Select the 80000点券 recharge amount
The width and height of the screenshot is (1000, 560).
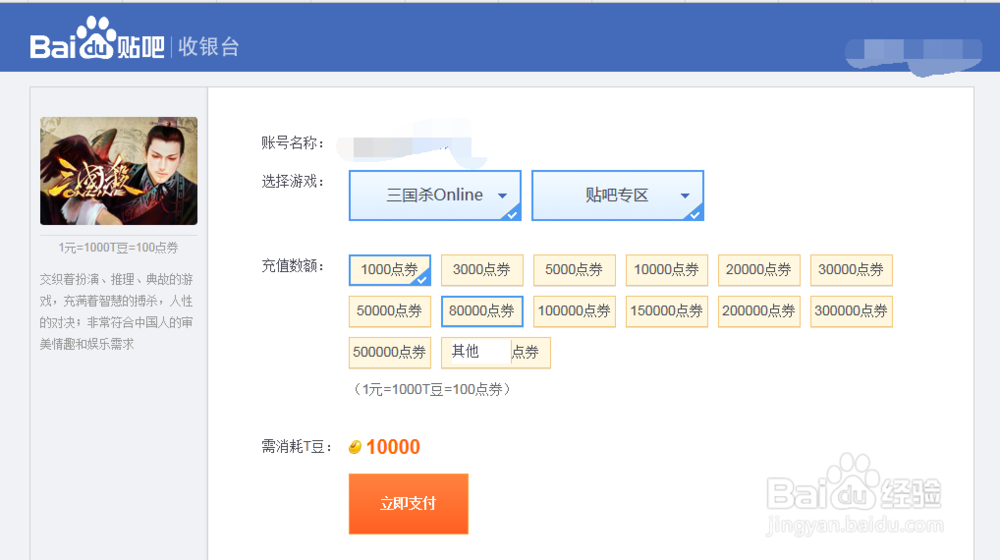(482, 311)
